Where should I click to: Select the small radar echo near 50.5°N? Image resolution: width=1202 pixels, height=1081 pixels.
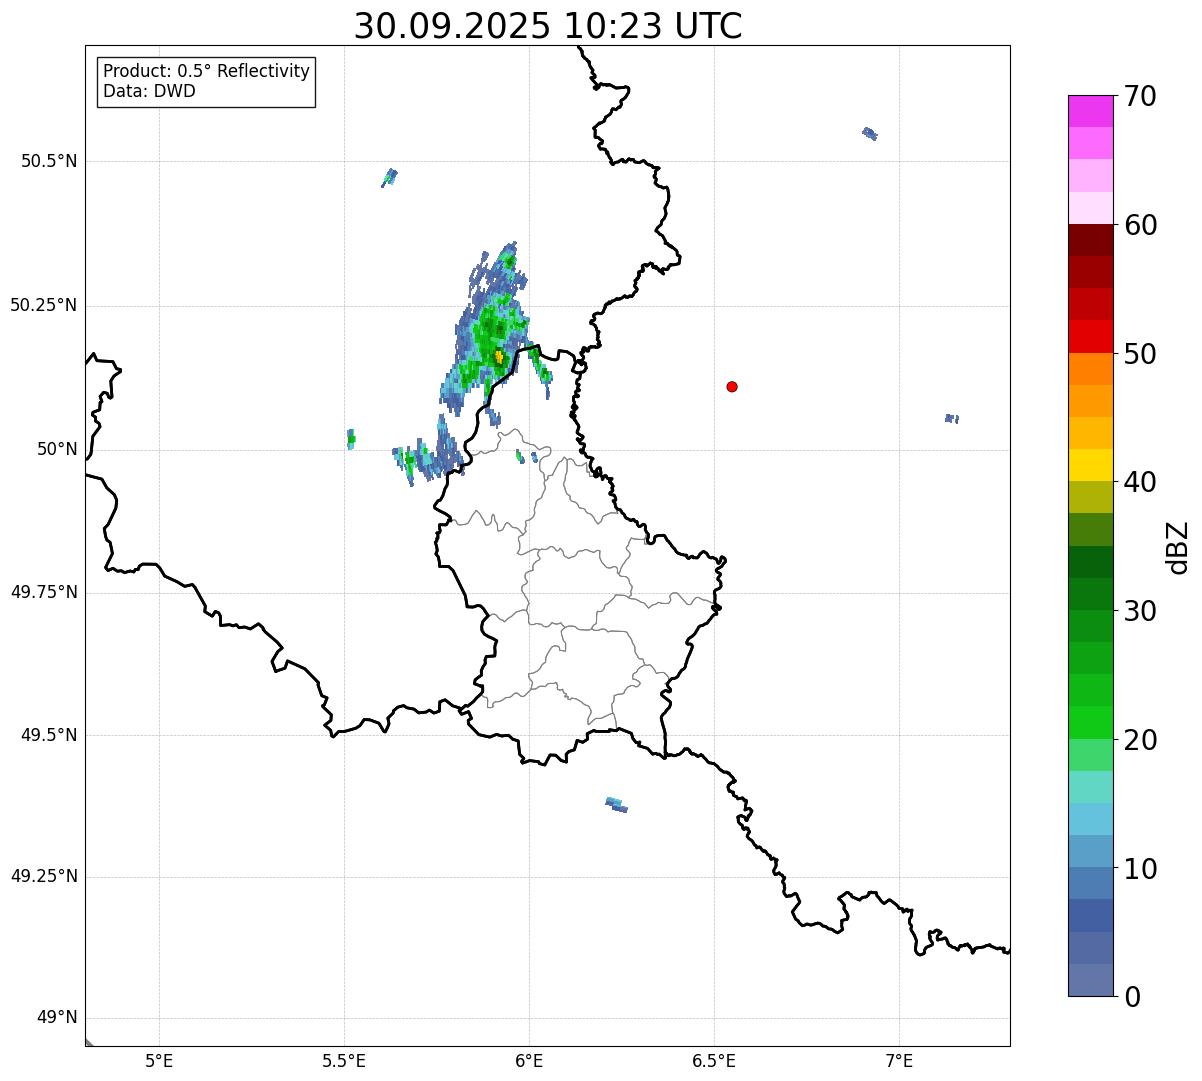tap(389, 177)
